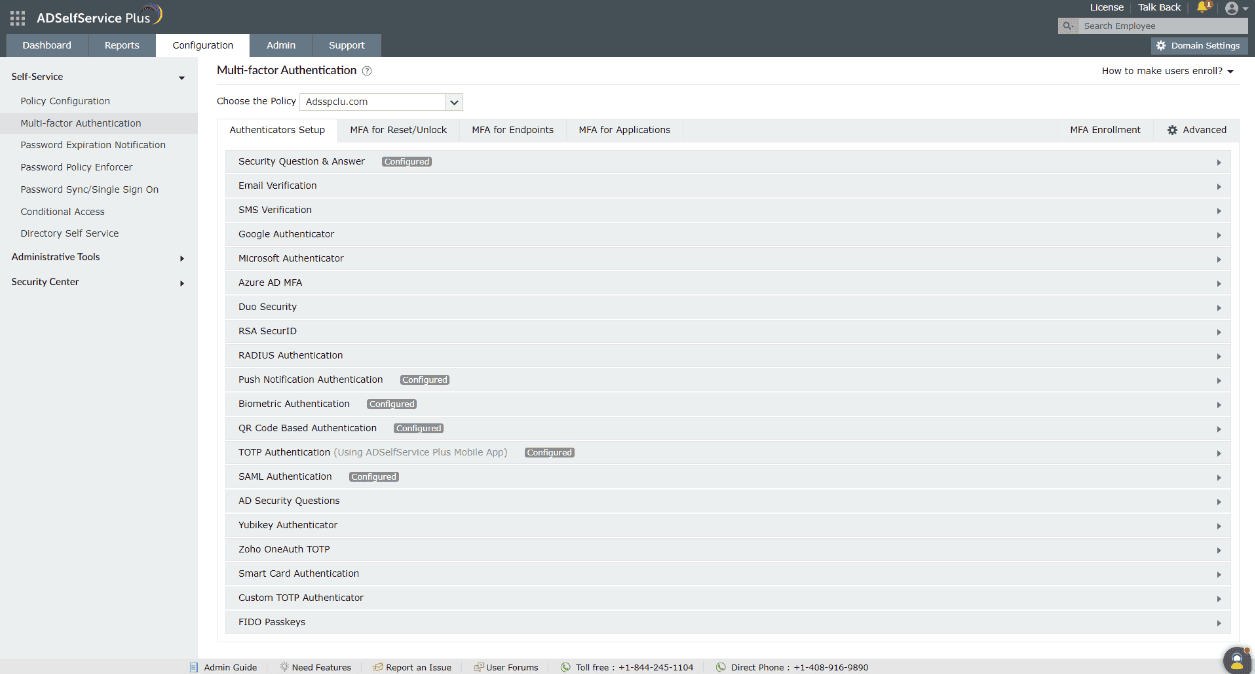Open the user account profile icon
The width and height of the screenshot is (1255, 674).
[1229, 8]
